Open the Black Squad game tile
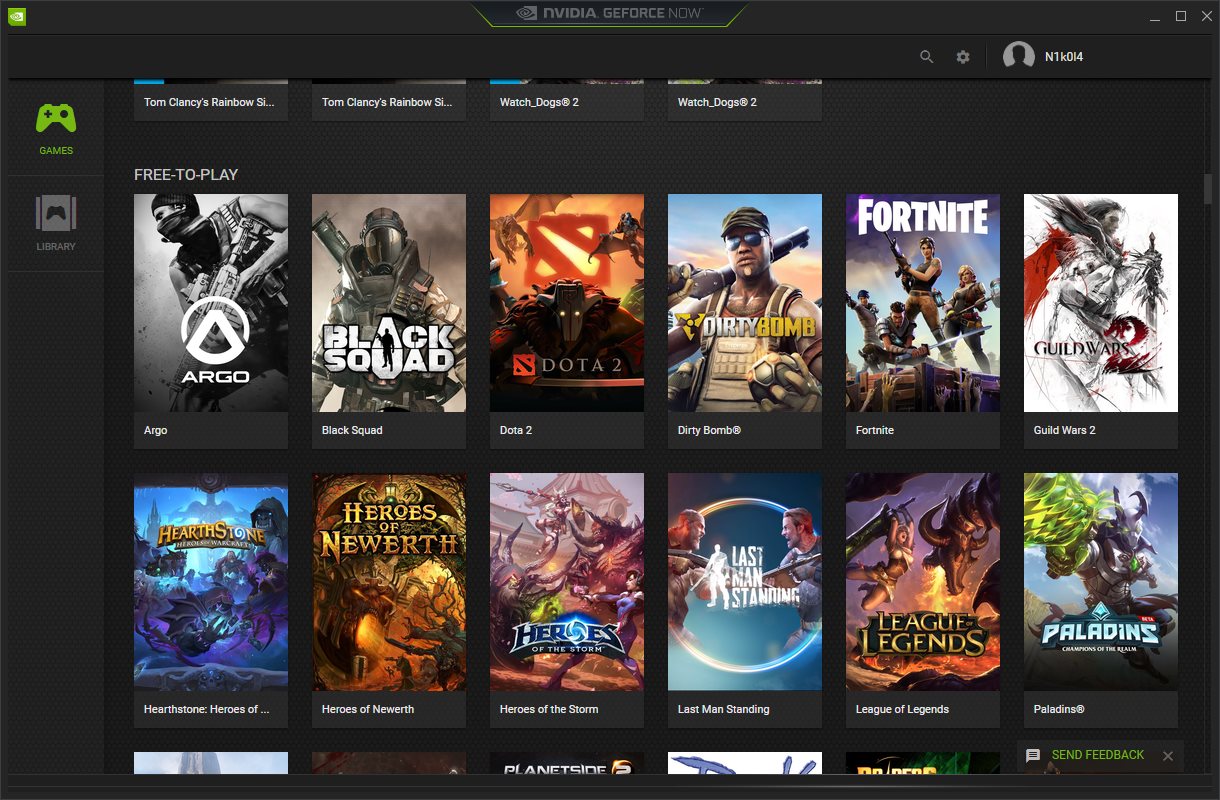This screenshot has width=1220, height=800. [388, 303]
